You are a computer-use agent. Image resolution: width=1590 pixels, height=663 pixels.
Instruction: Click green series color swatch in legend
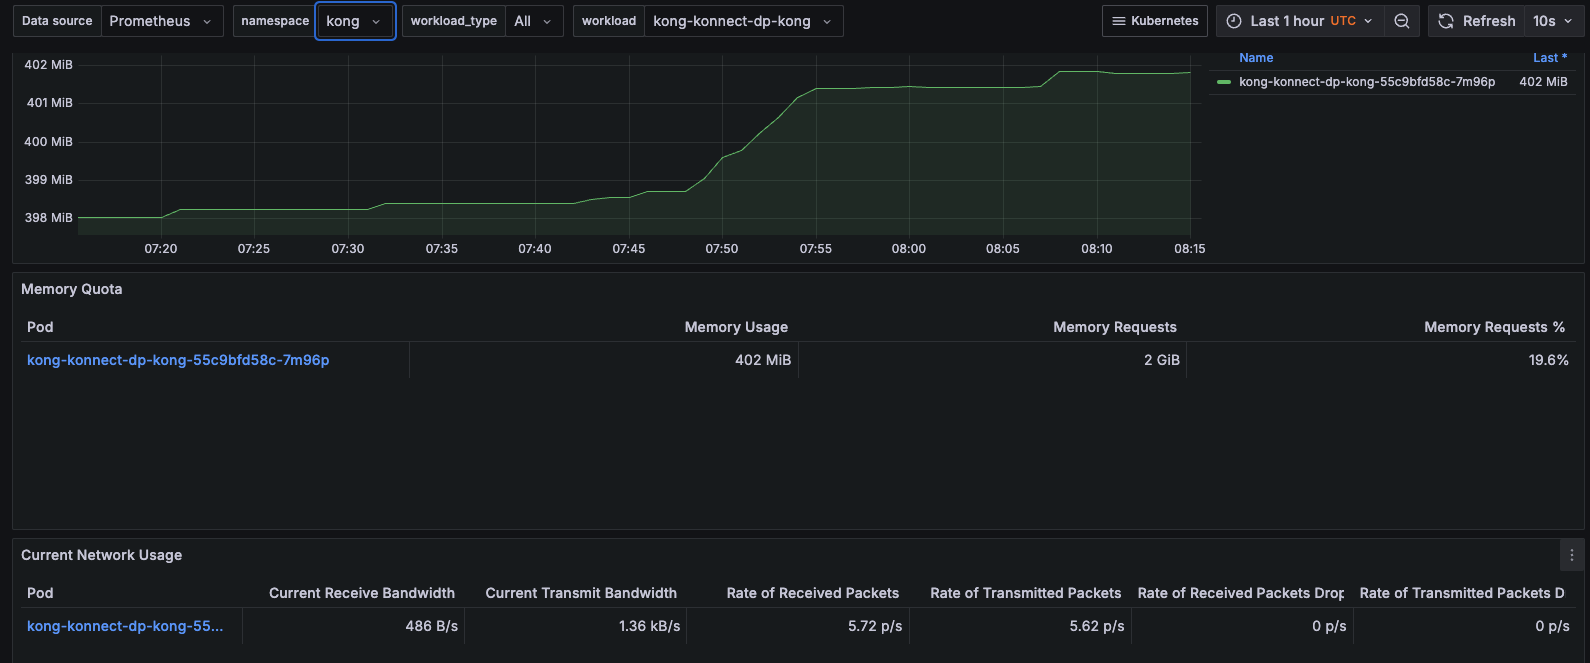[x=1224, y=82]
